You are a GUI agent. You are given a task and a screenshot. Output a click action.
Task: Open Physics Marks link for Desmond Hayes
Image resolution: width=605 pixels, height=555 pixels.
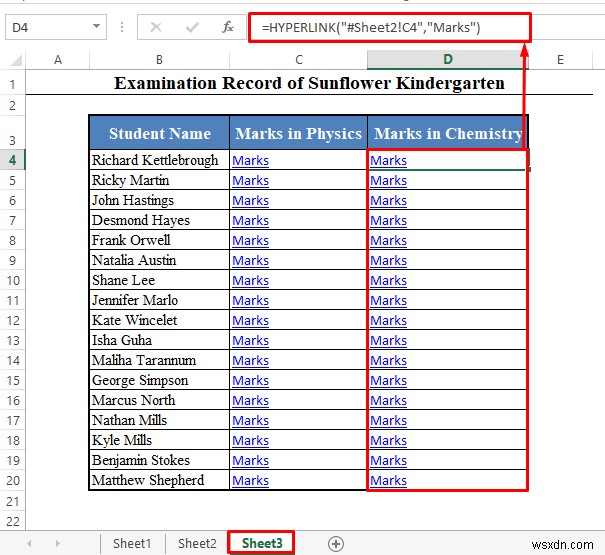(x=250, y=221)
